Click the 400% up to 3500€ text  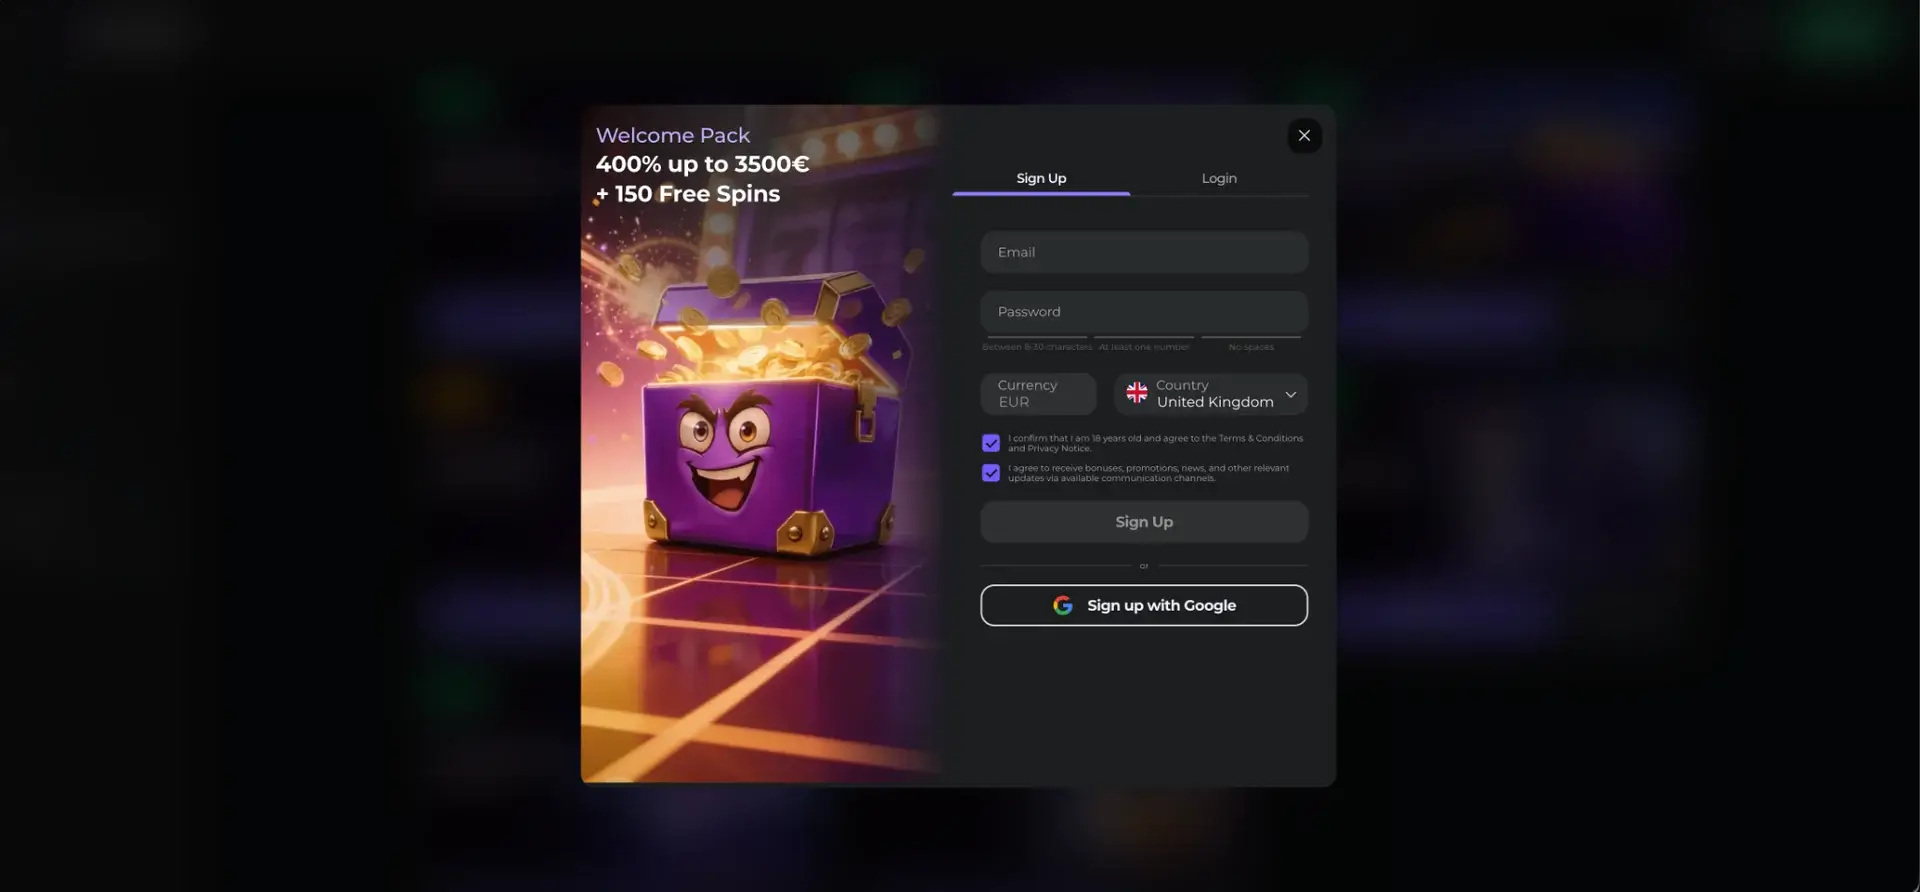click(x=702, y=164)
